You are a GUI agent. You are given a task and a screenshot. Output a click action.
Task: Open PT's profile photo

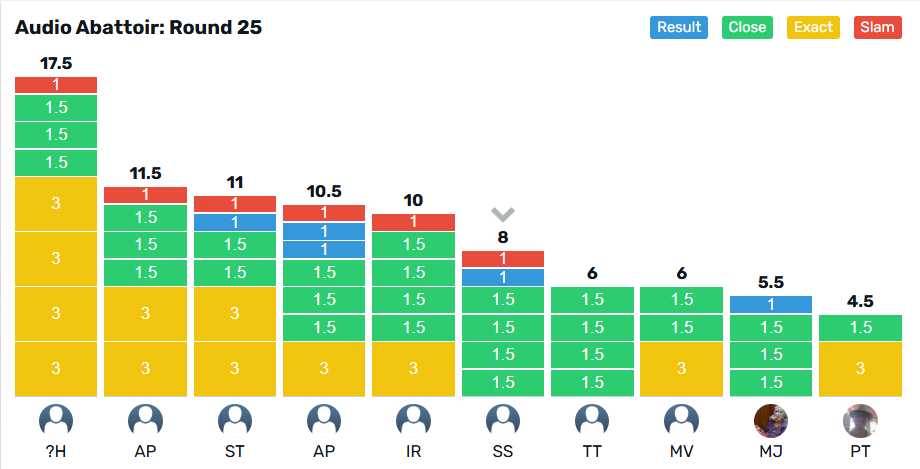pyautogui.click(x=860, y=421)
